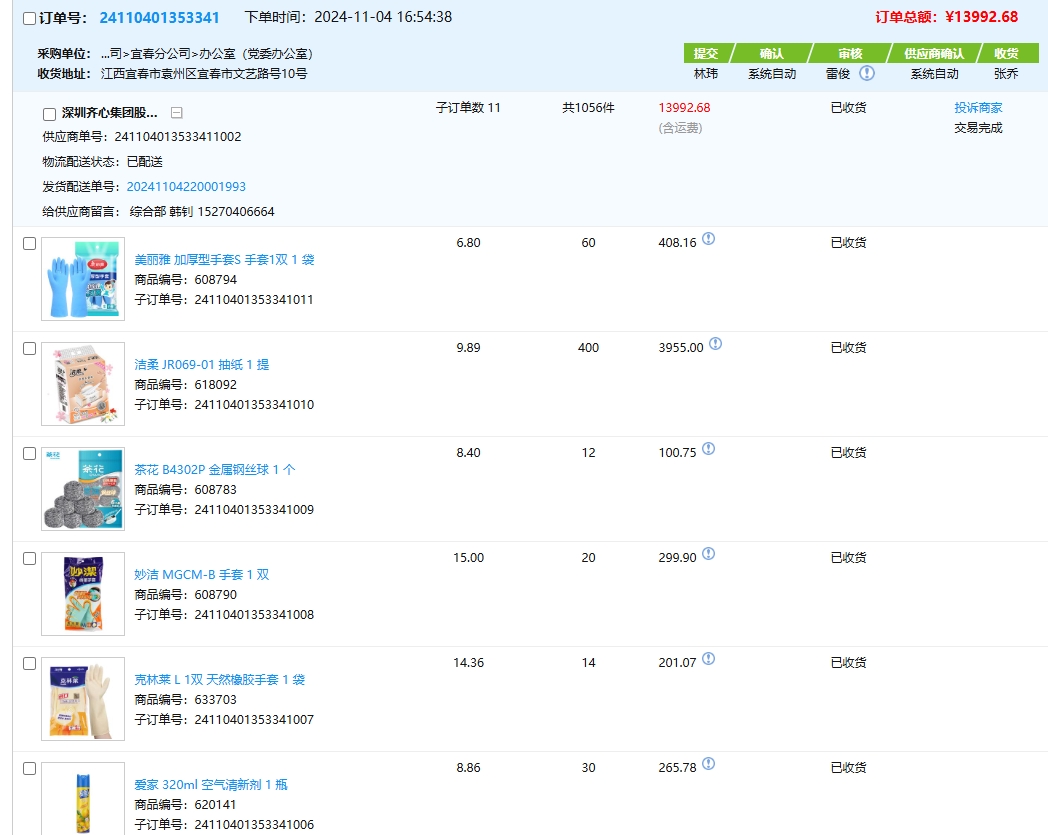Image resolution: width=1048 pixels, height=835 pixels.
Task: Click the 提交 workflow step
Action: [707, 53]
